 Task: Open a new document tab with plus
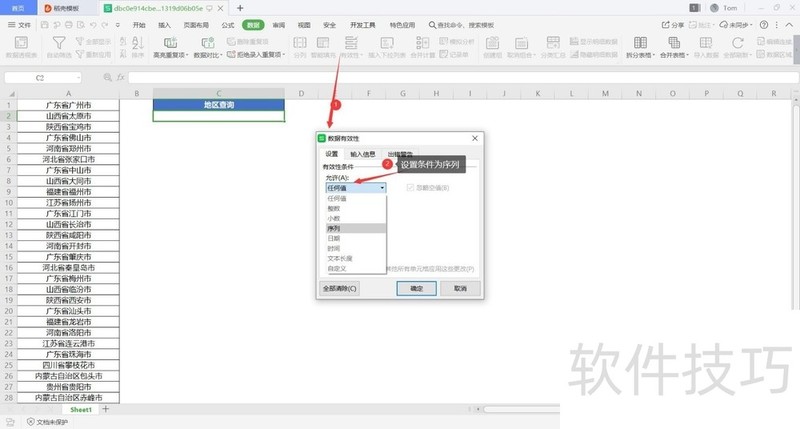tap(240, 8)
